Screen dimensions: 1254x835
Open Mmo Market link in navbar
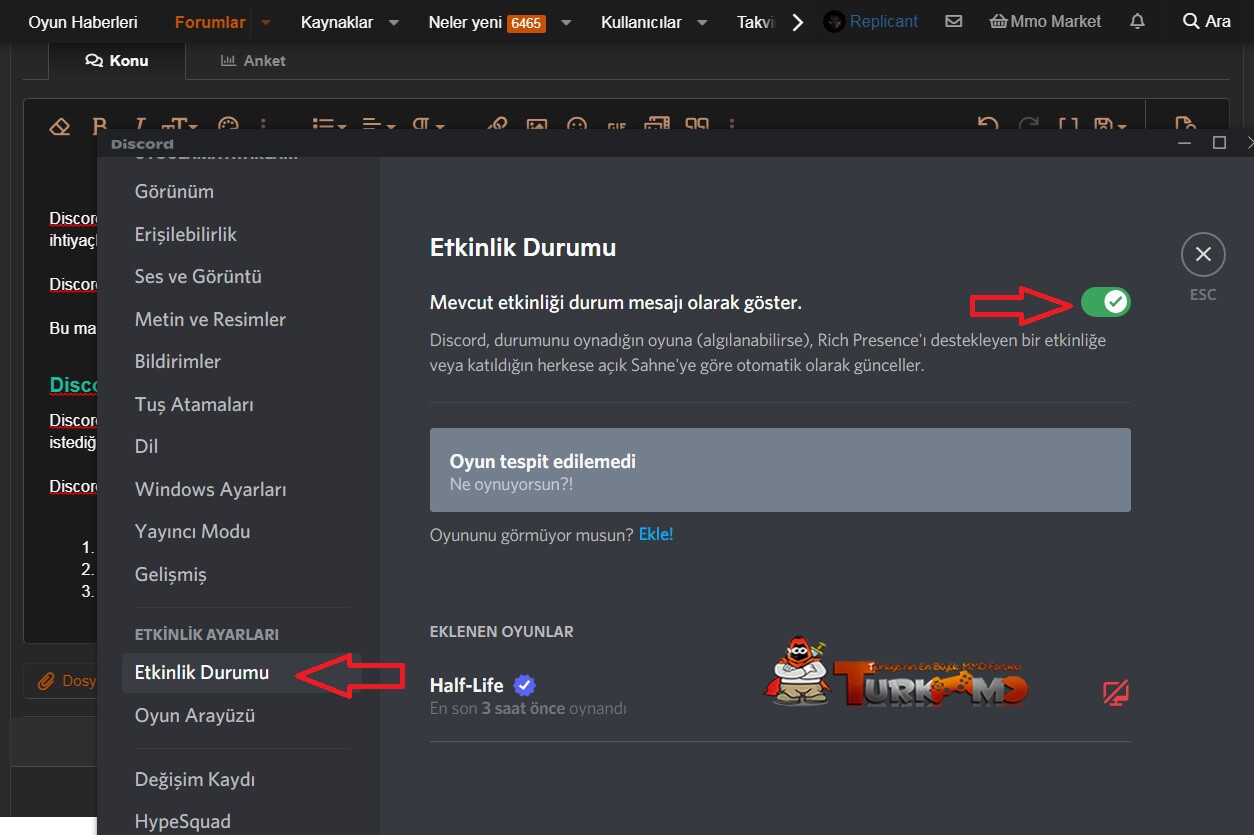coord(1045,21)
